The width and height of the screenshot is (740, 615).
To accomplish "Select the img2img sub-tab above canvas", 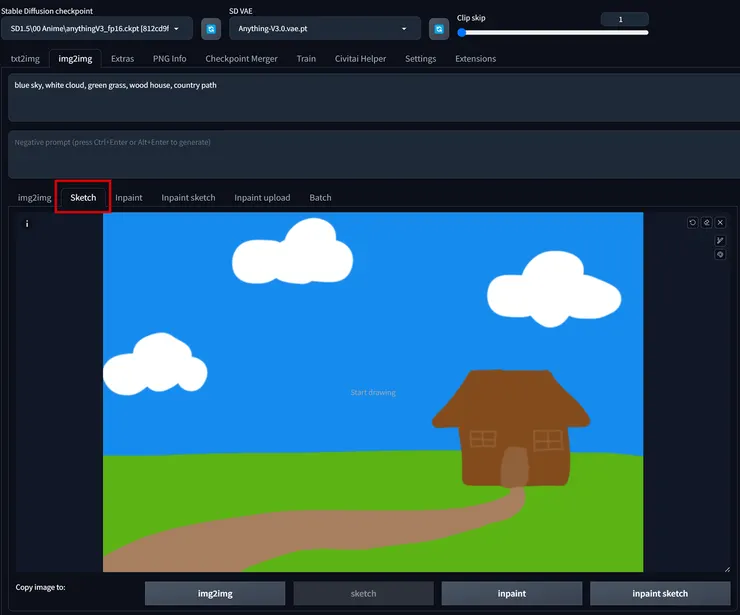I will [34, 197].
